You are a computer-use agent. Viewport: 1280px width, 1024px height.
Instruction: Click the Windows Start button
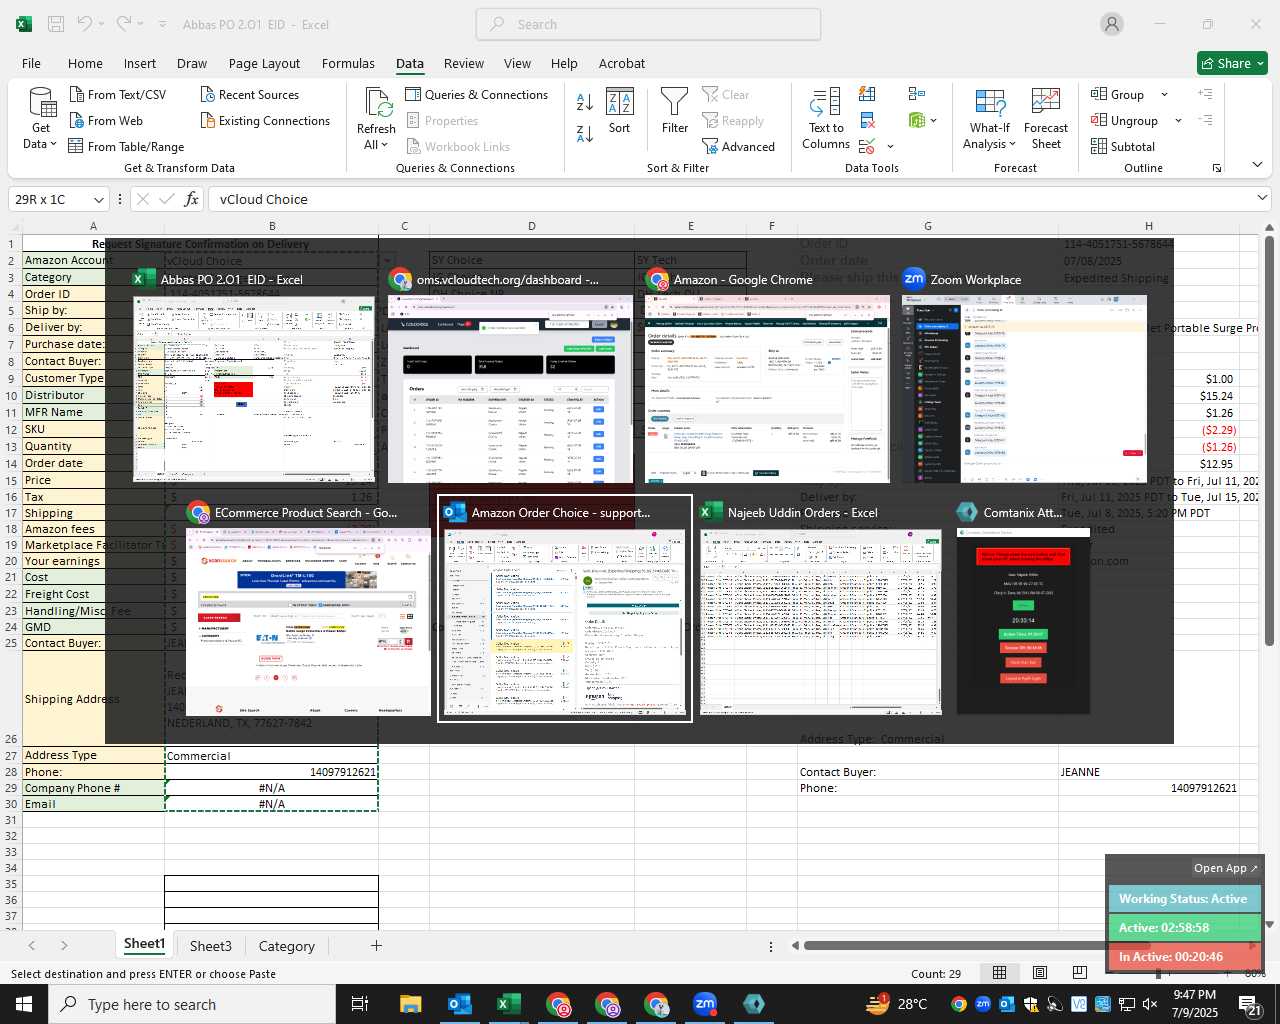pyautogui.click(x=24, y=1004)
